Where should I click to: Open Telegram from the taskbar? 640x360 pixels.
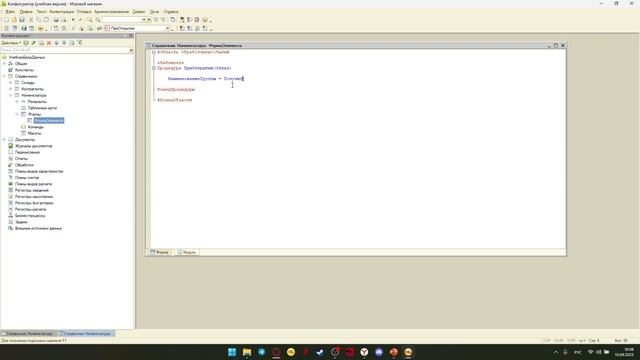261,352
